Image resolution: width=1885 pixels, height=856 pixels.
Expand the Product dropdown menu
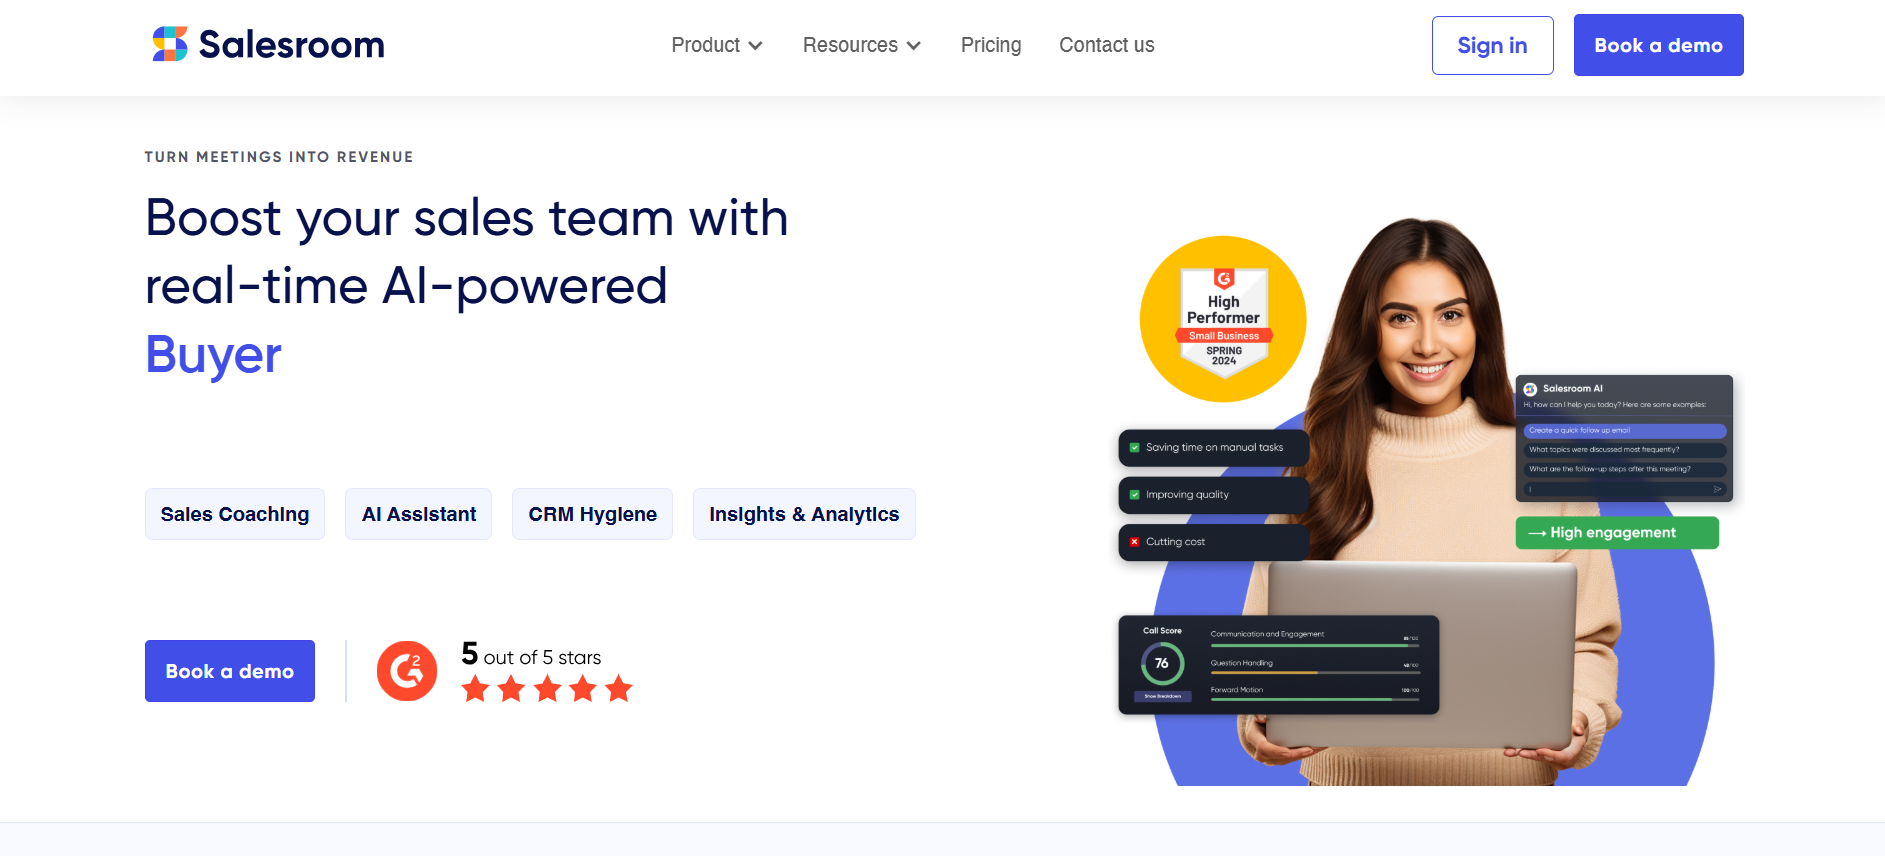(716, 45)
